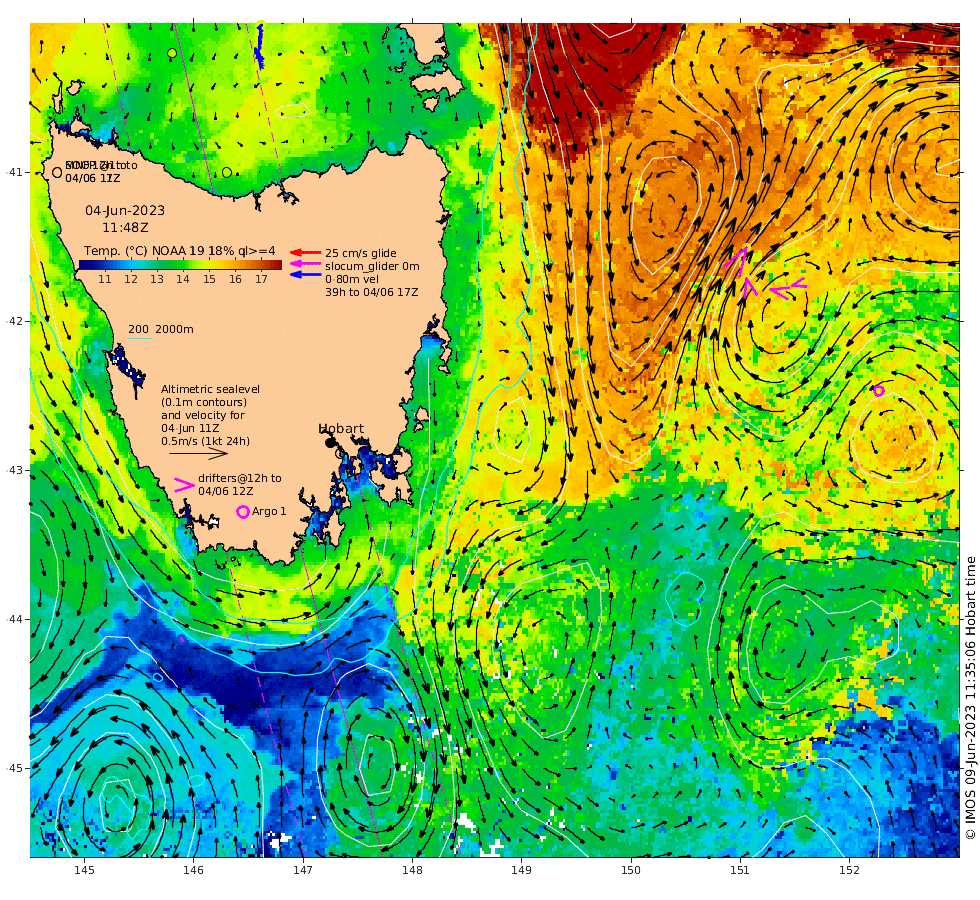Click the 11 tick on the color bar

[104, 279]
